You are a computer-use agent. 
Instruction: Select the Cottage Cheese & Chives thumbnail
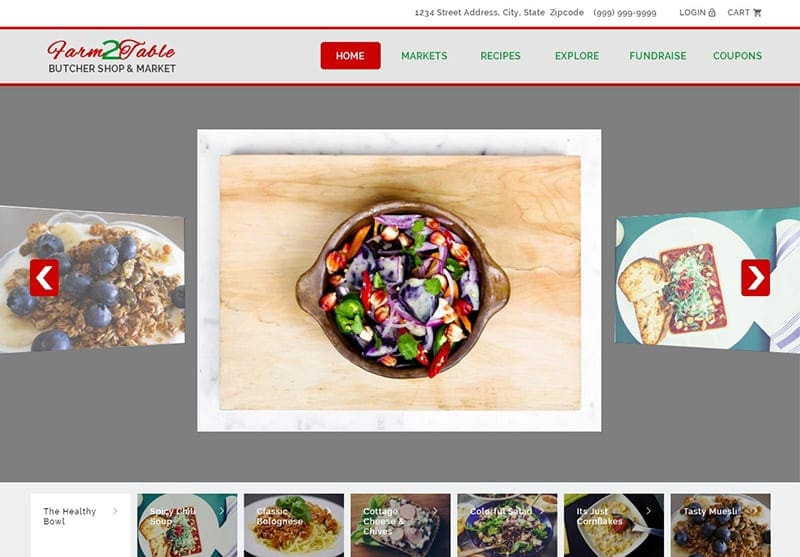click(401, 525)
